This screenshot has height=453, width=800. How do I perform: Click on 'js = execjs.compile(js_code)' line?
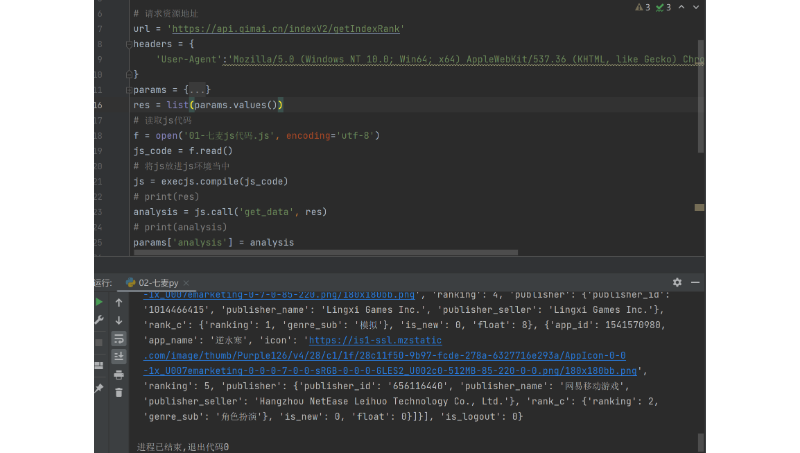(211, 182)
